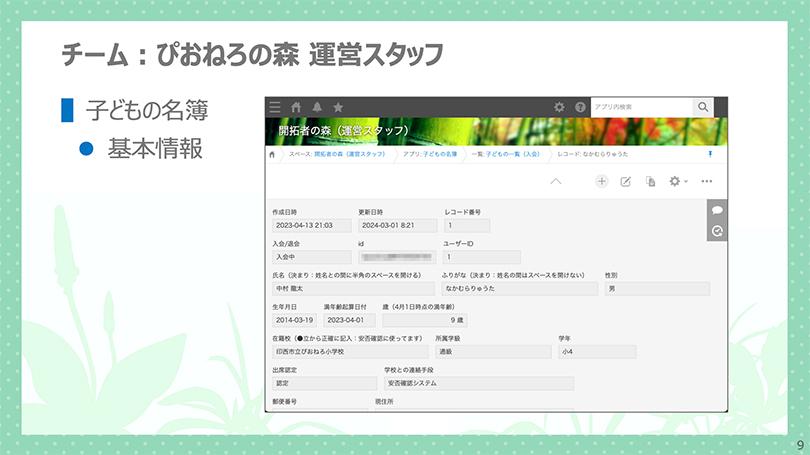Open the 子どもの一覧（入会）view link
Viewport: 810px width, 455px height.
[x=513, y=156]
